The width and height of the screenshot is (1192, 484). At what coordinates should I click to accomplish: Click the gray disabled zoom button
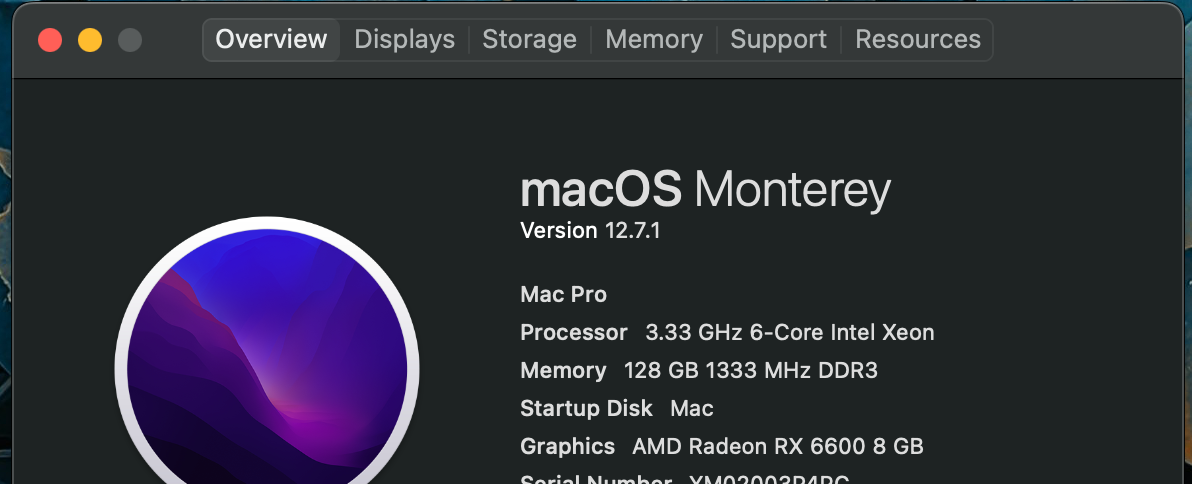130,40
